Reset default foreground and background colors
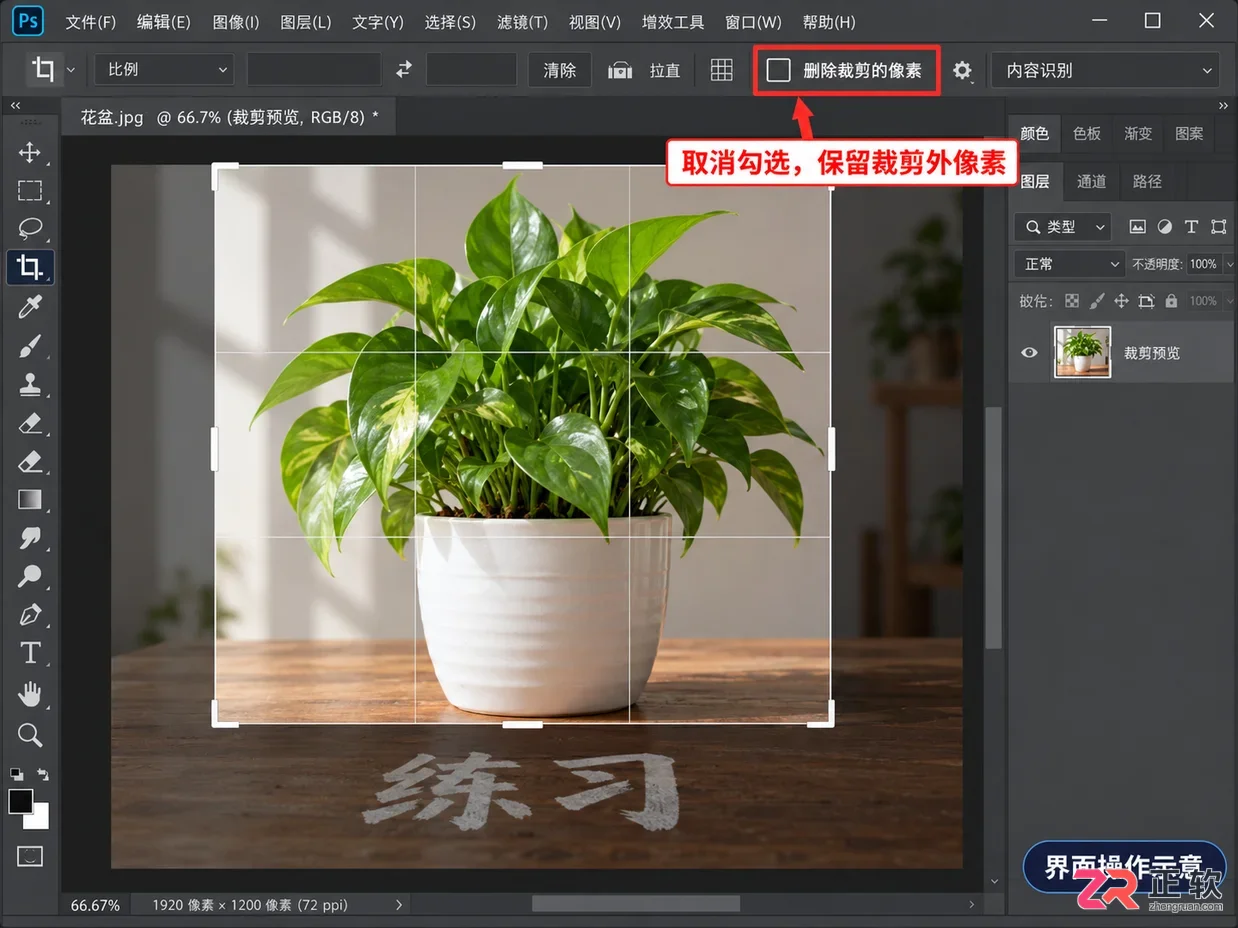This screenshot has height=928, width=1238. click(x=16, y=774)
